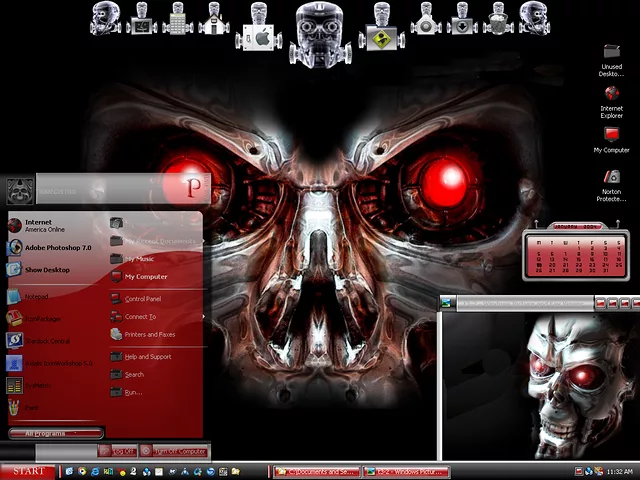Open My Music in the Start menu

pos(157,259)
